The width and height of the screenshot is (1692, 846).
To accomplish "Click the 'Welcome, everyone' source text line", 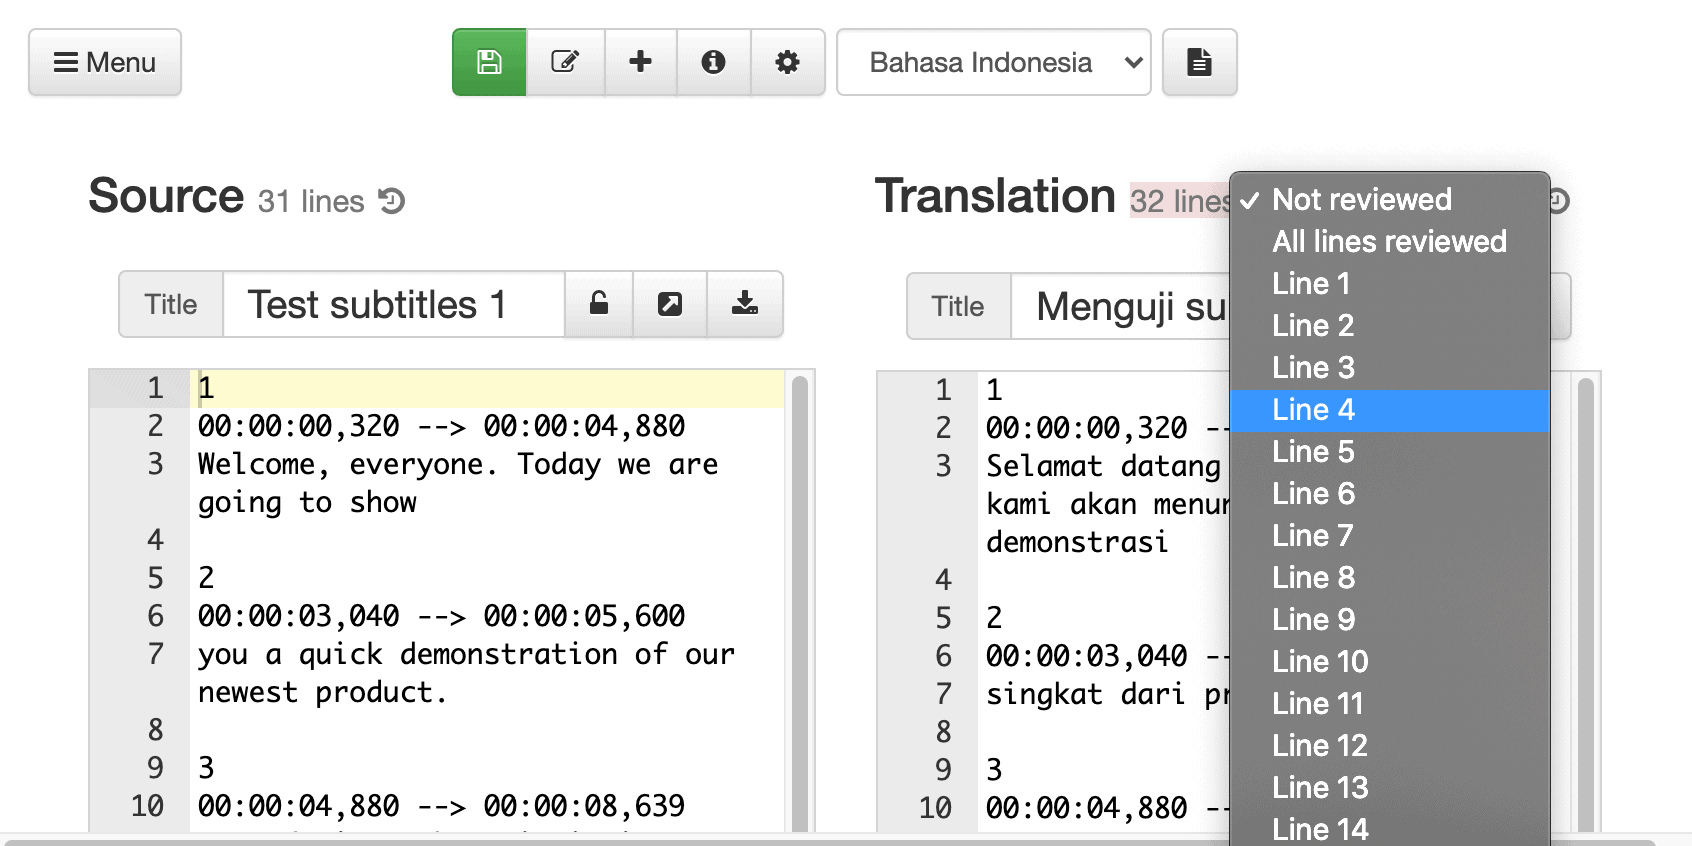I will 456,465.
